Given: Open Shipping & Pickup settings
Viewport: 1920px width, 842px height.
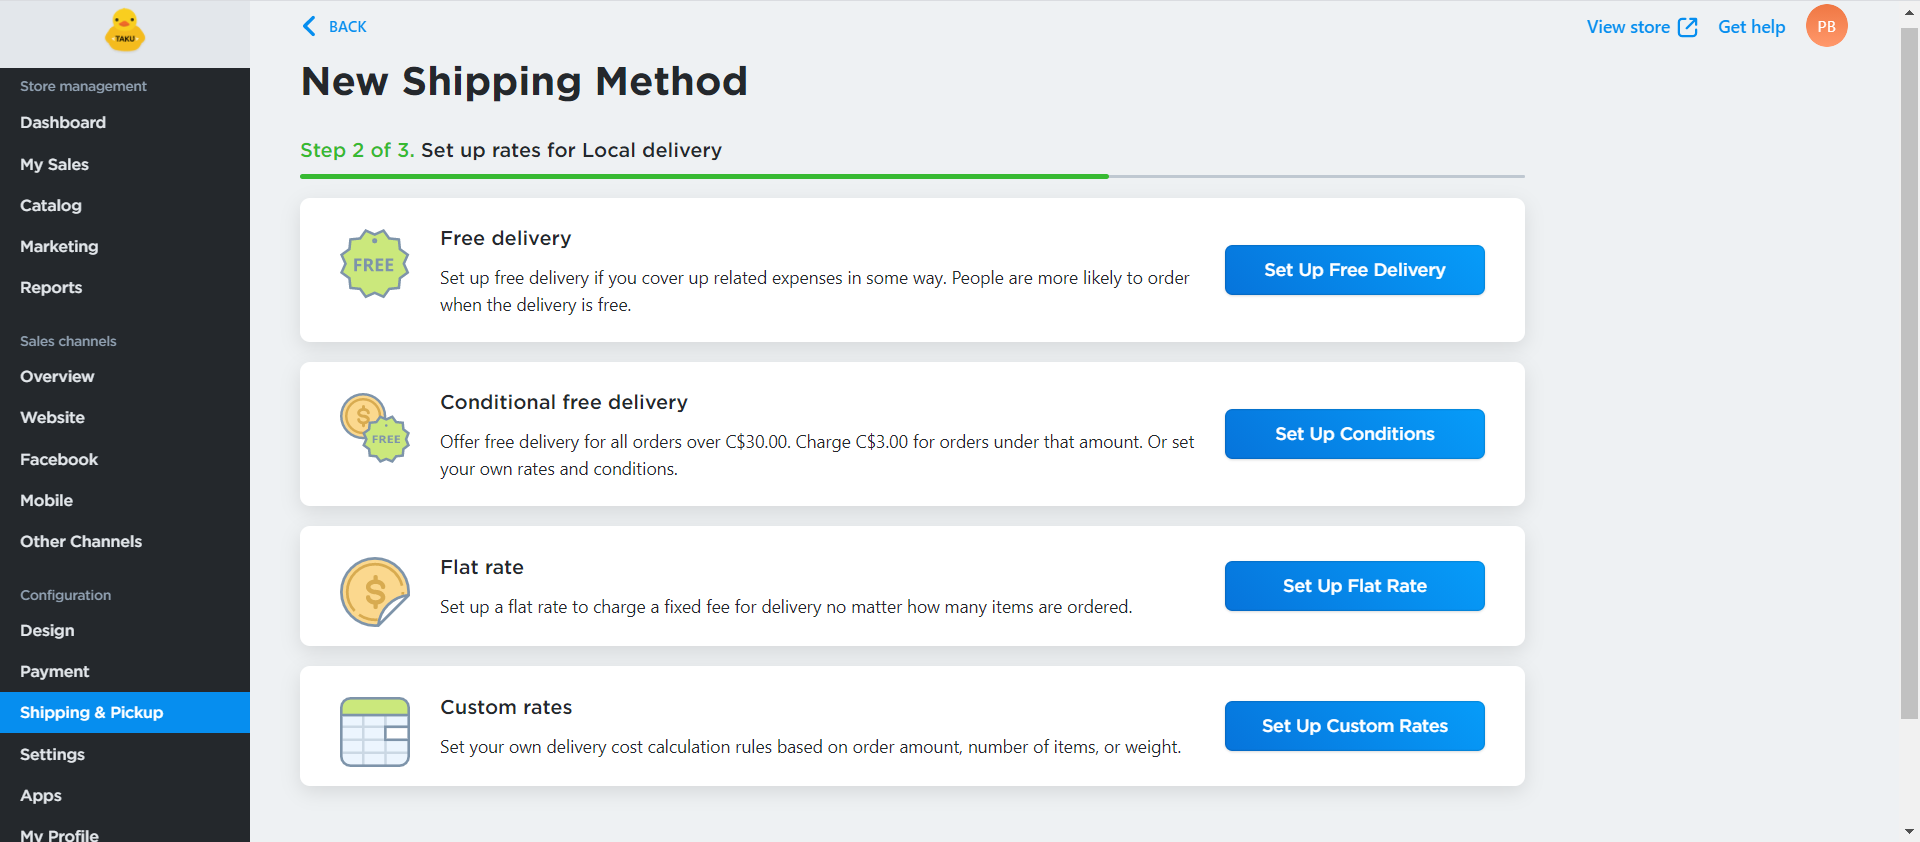Looking at the screenshot, I should click(91, 712).
